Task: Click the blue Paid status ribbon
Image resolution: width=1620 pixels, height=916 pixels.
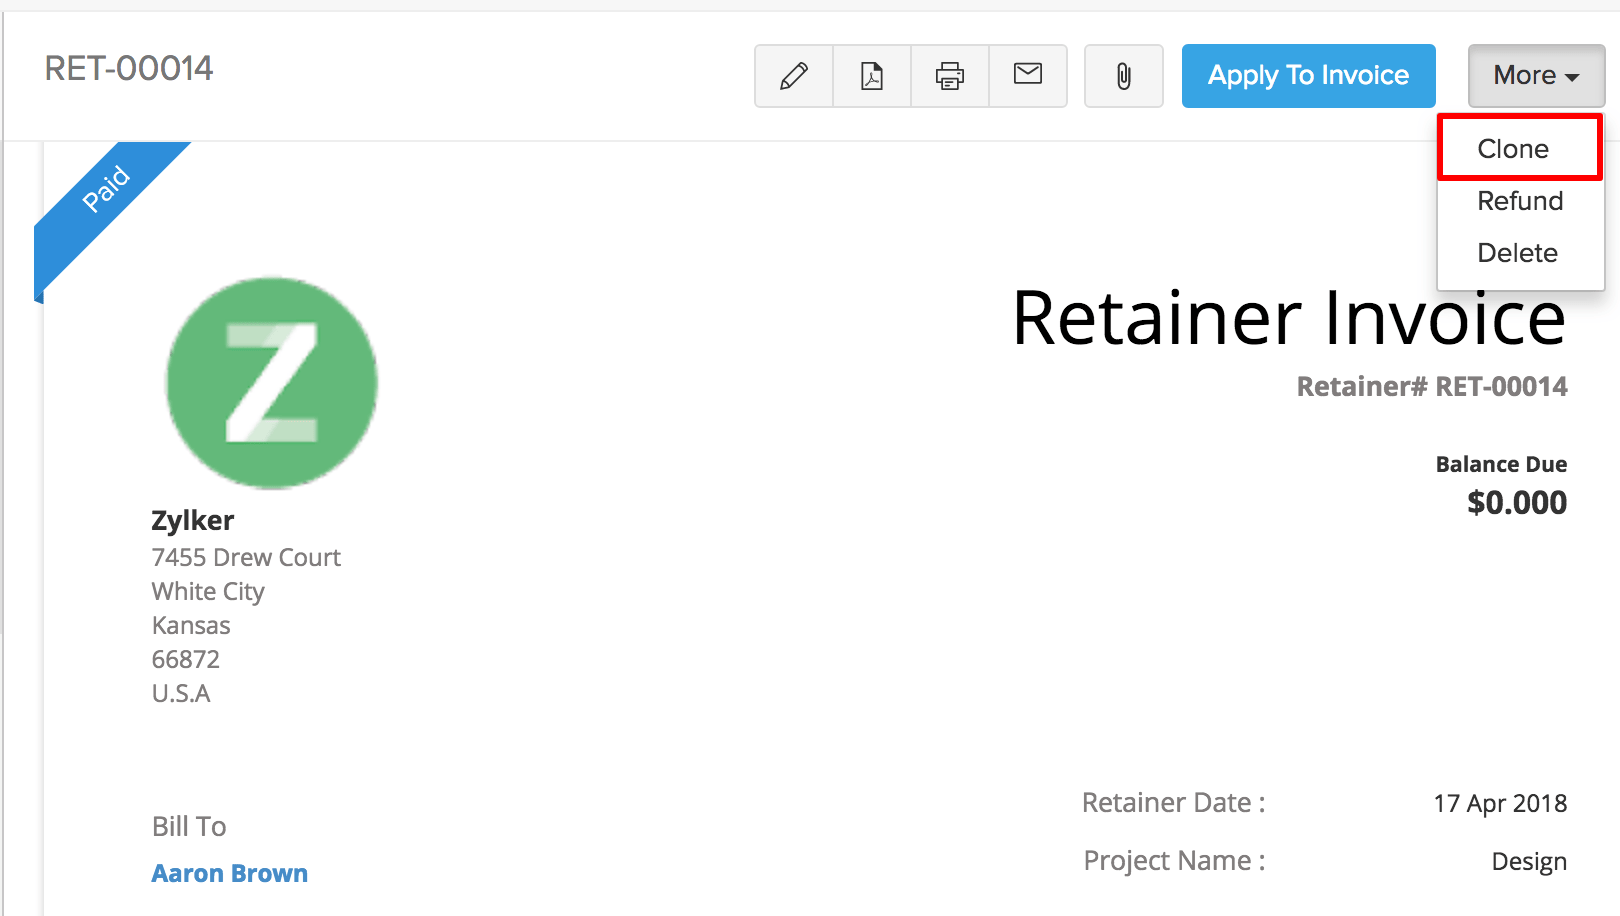Action: (x=105, y=190)
